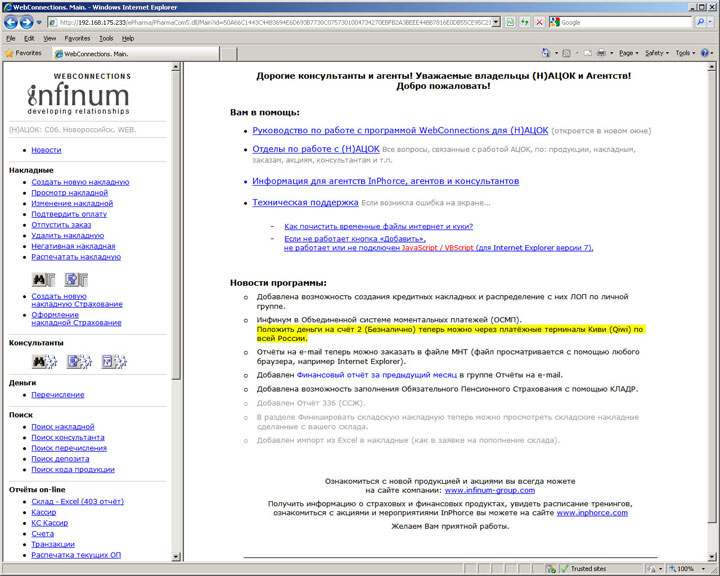
Task: Open the Новости link
Action: [46, 150]
